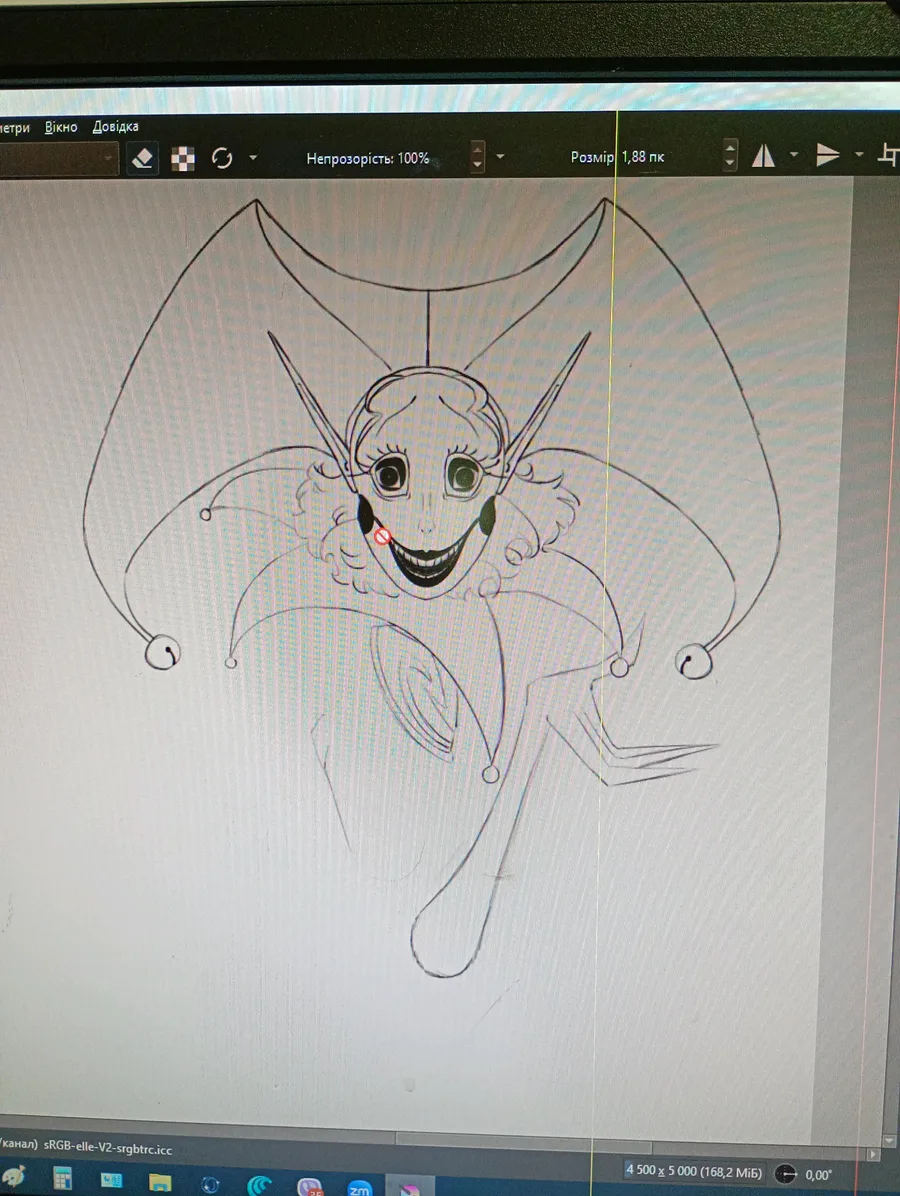Open horizontal mirror options dropdown arrow
Viewport: 900px width, 1196px height.
coord(793,154)
